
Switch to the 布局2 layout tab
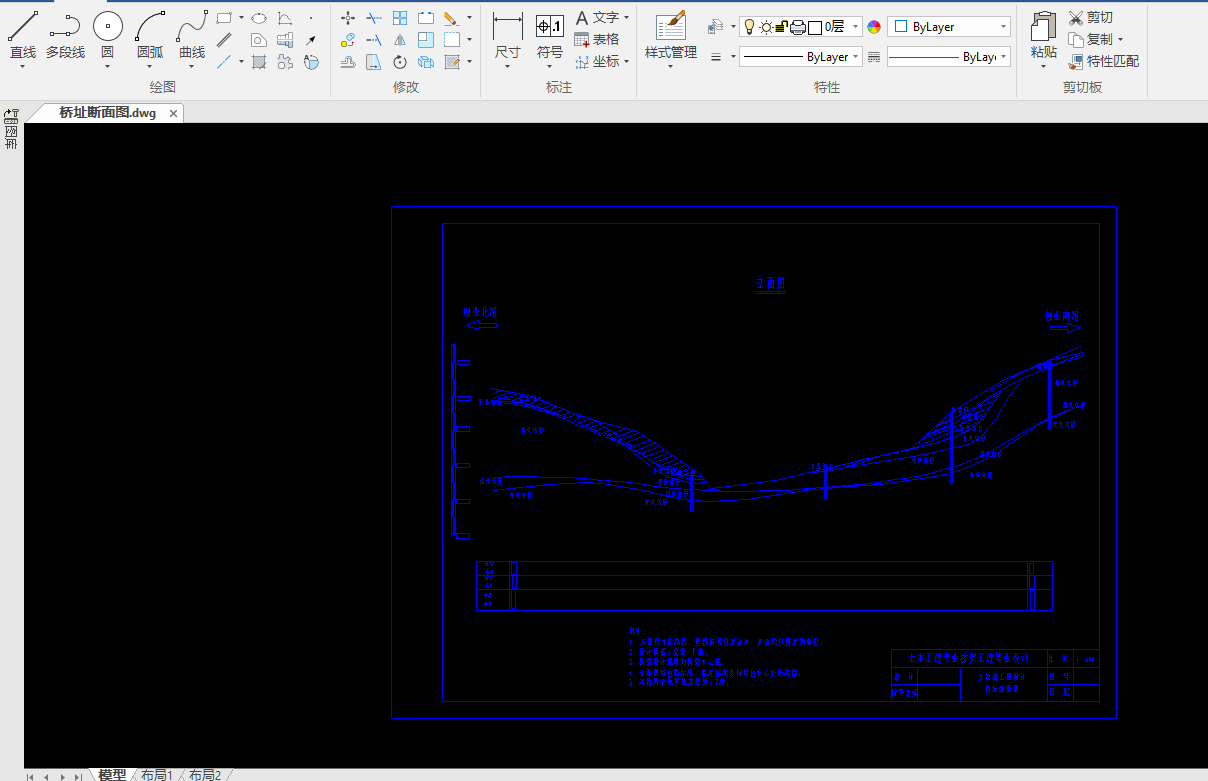coord(204,775)
